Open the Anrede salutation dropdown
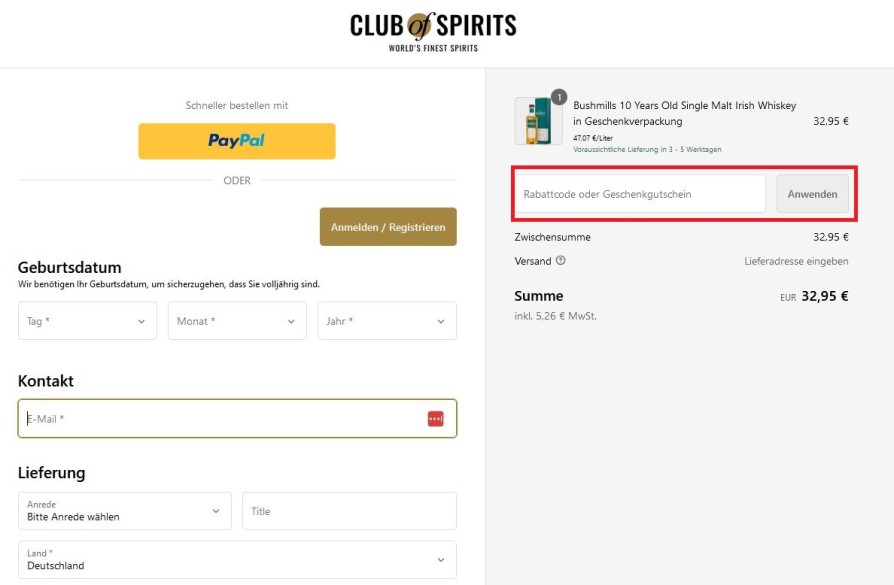Image resolution: width=894 pixels, height=585 pixels. click(x=124, y=511)
